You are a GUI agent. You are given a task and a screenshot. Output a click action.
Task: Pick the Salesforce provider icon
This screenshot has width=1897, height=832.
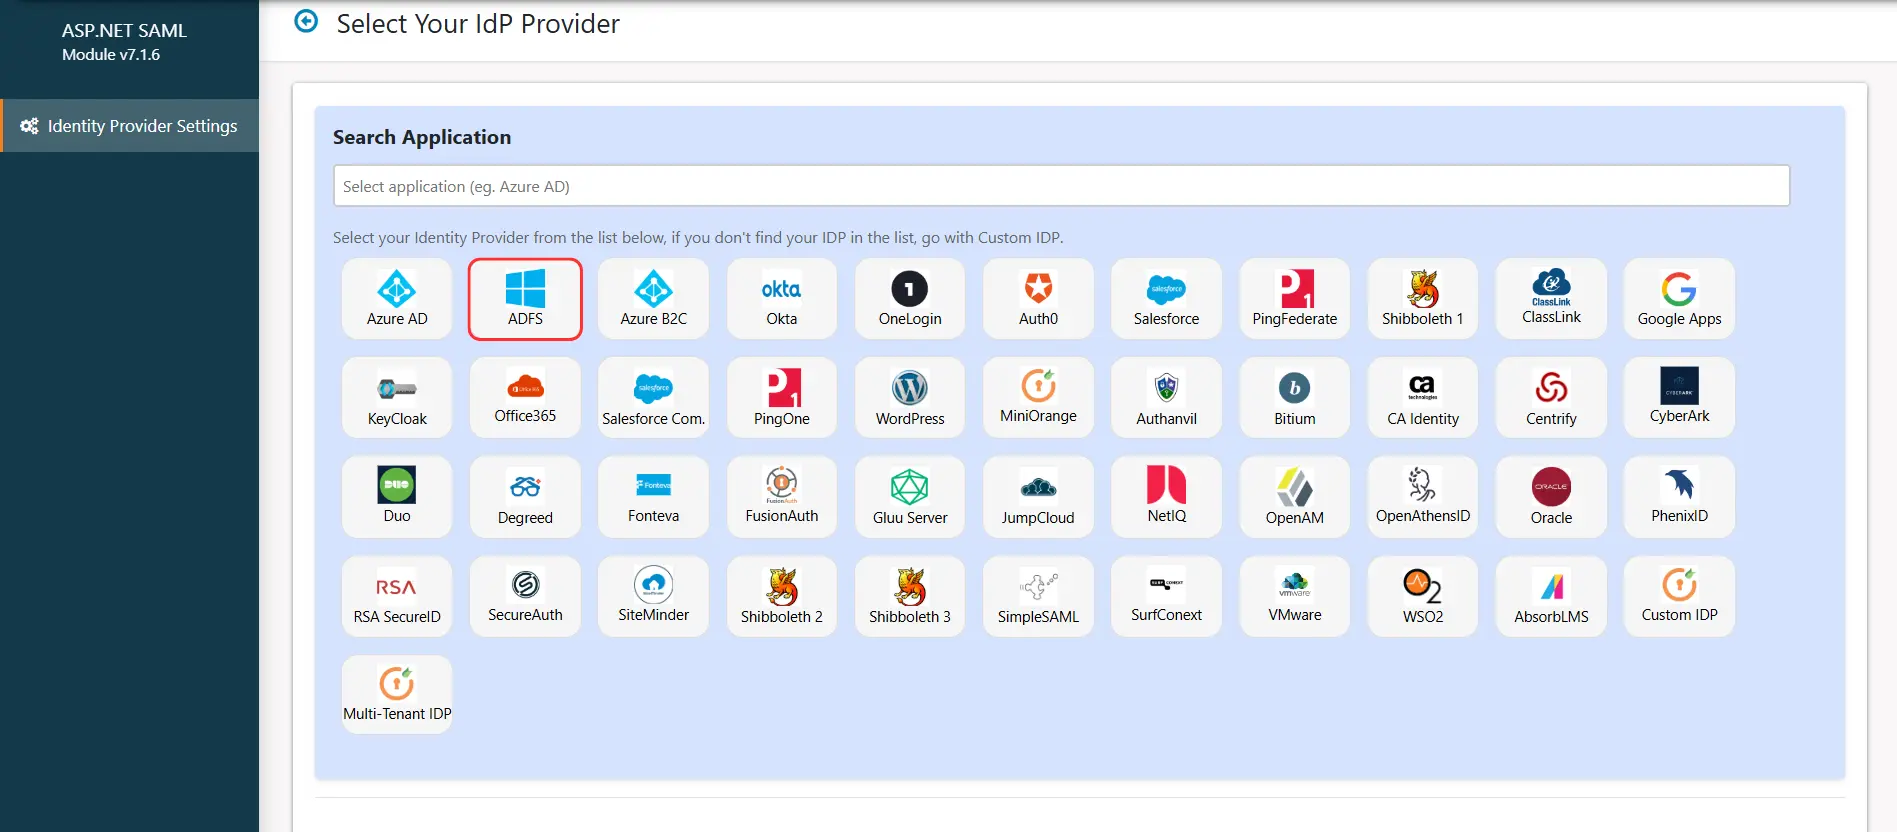(x=1166, y=299)
